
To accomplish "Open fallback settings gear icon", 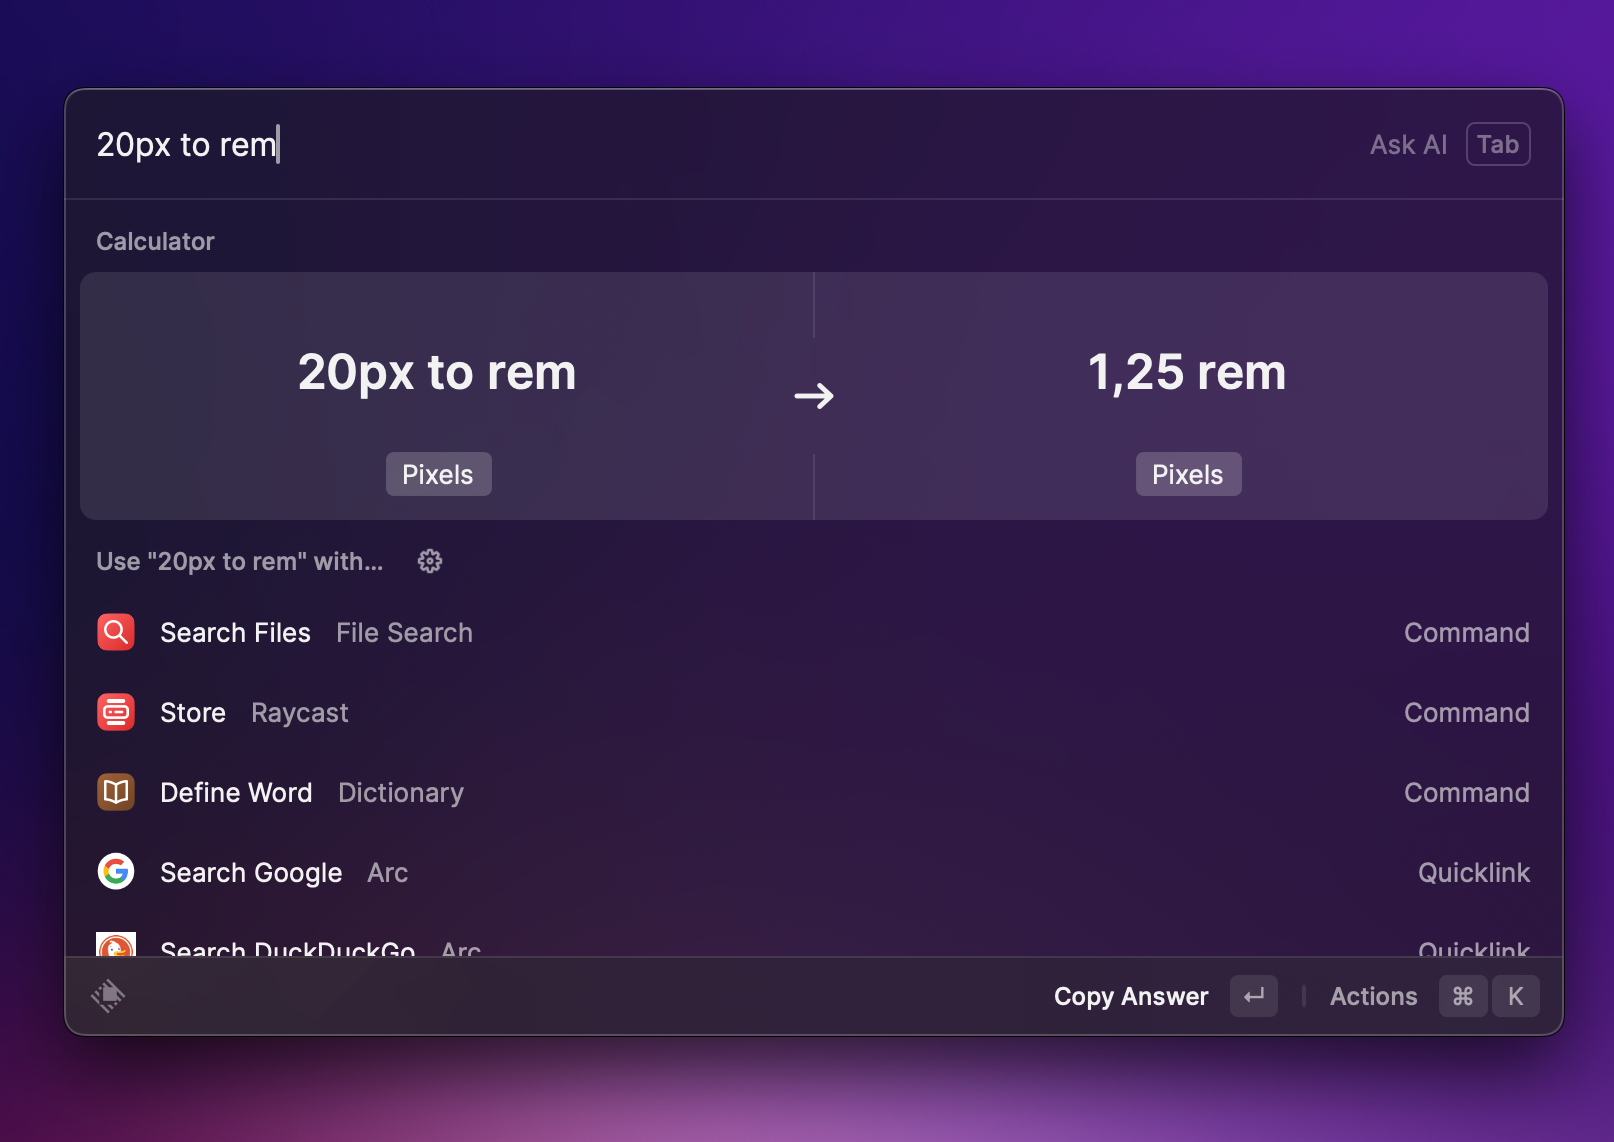I will click(x=430, y=561).
